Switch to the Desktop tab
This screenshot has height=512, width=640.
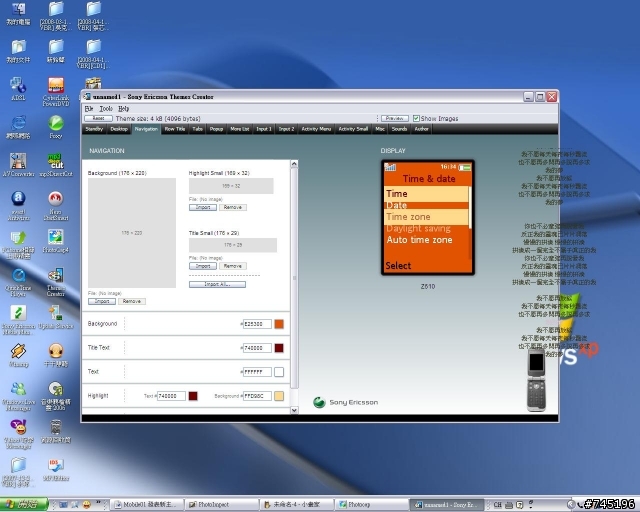[119, 129]
